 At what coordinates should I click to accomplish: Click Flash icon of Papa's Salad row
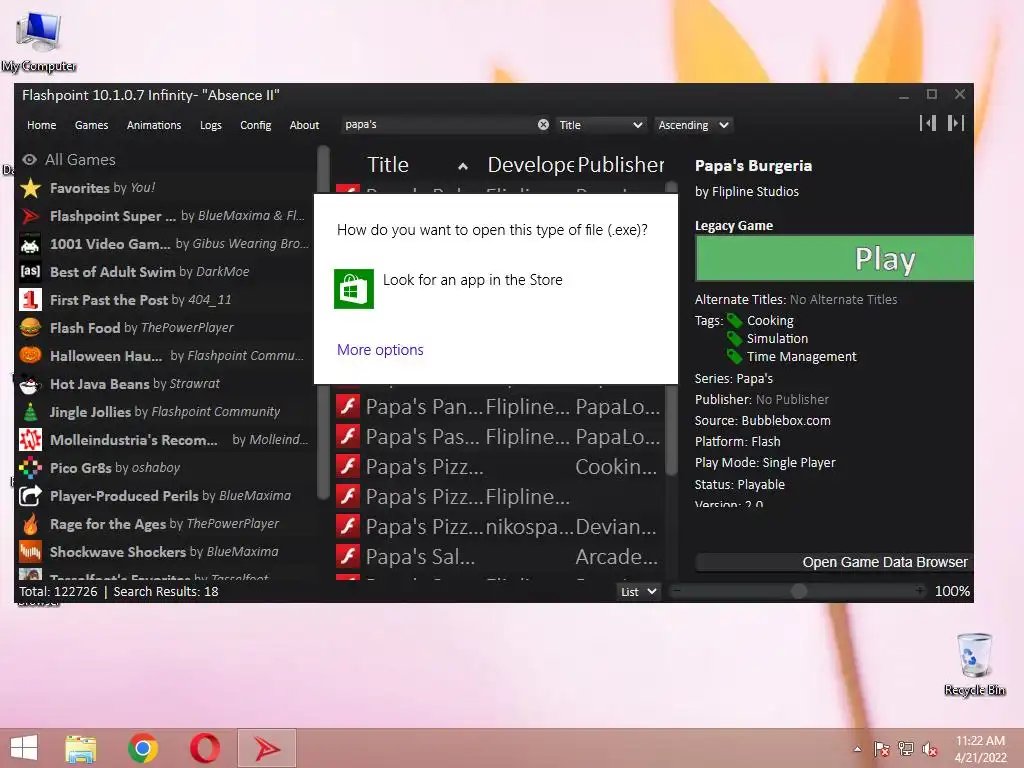[348, 556]
